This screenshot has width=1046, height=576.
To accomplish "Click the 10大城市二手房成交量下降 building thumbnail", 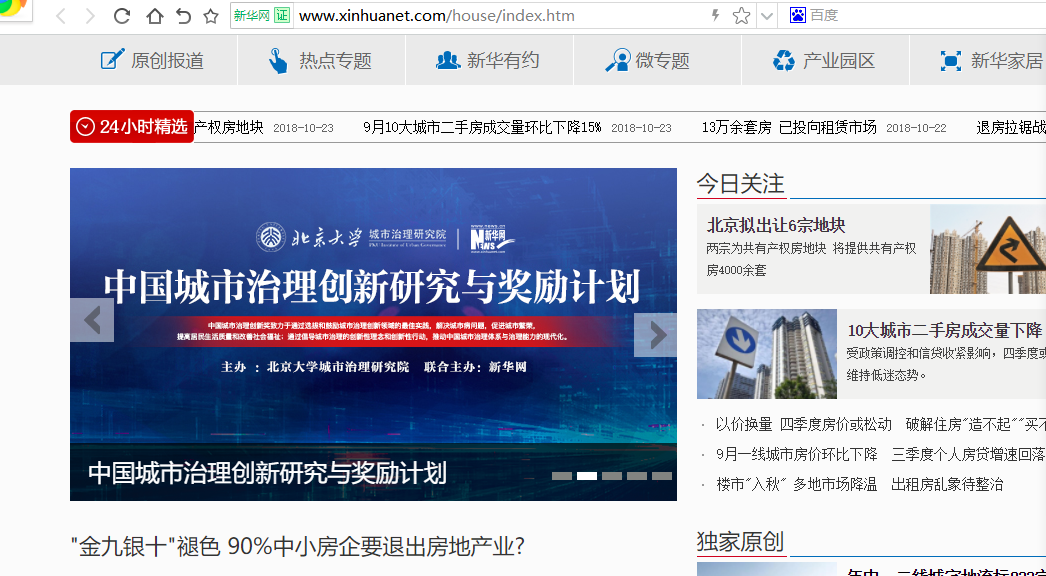I will coord(766,354).
